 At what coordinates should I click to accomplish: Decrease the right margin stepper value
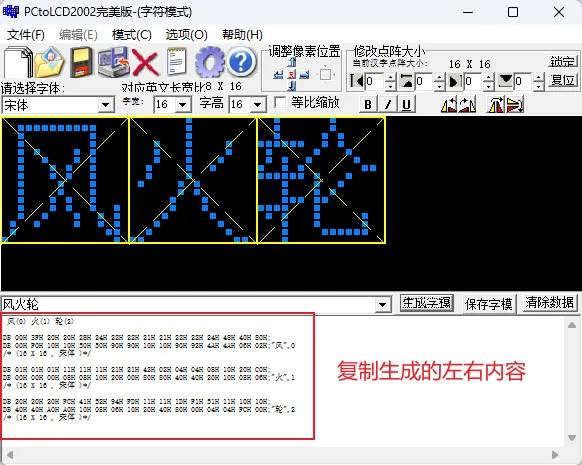click(x=489, y=86)
